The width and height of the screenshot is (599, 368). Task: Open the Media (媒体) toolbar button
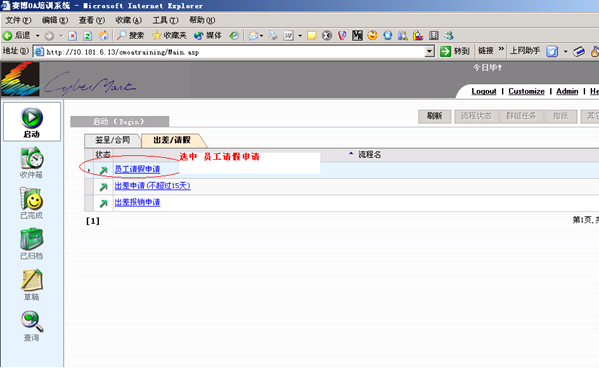pos(207,36)
